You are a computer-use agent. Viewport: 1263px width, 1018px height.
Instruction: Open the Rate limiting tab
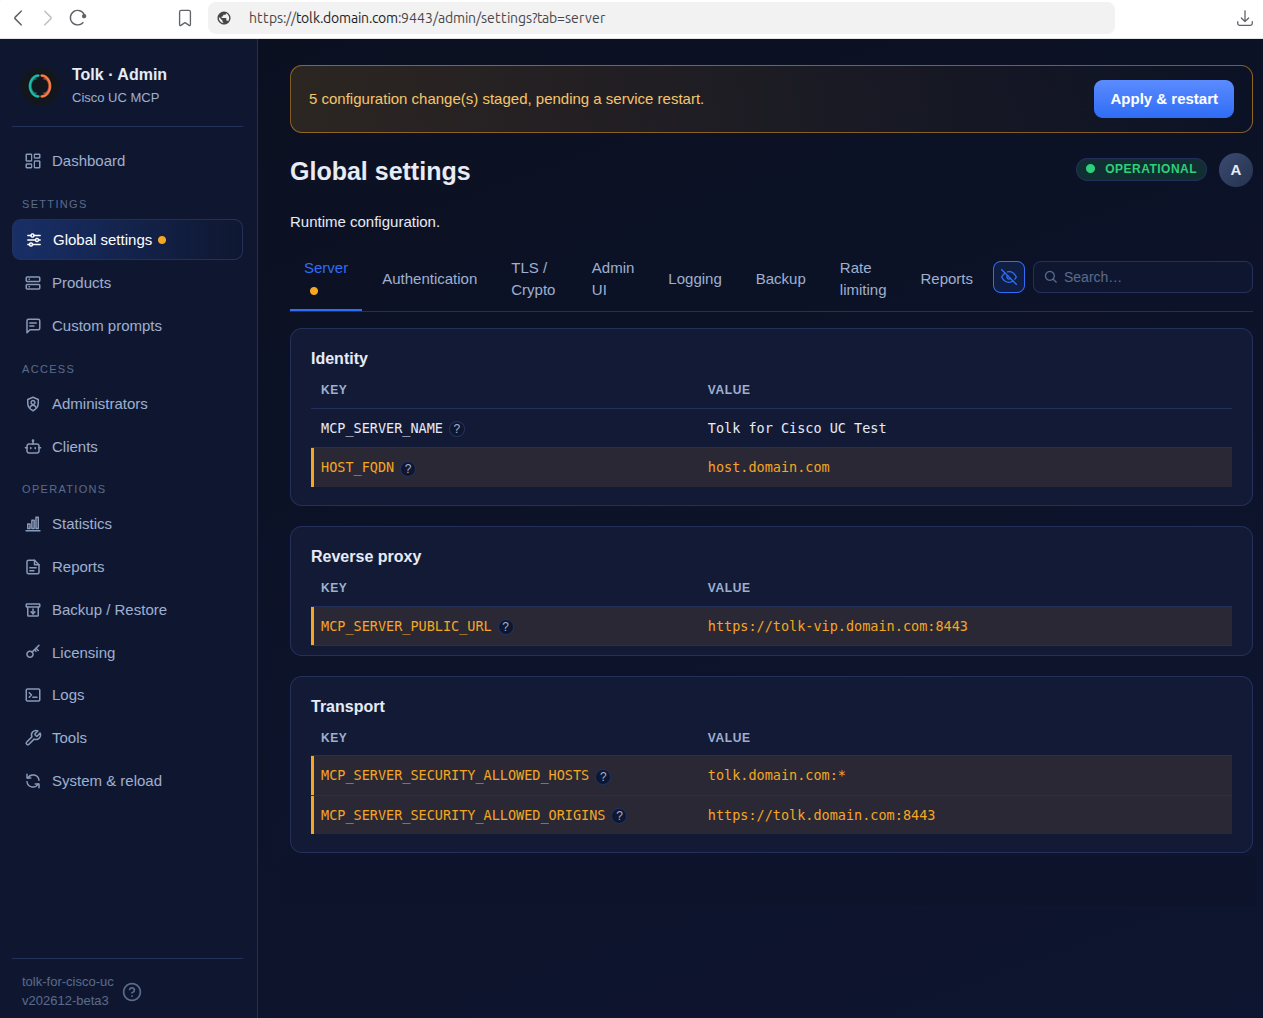tap(863, 279)
